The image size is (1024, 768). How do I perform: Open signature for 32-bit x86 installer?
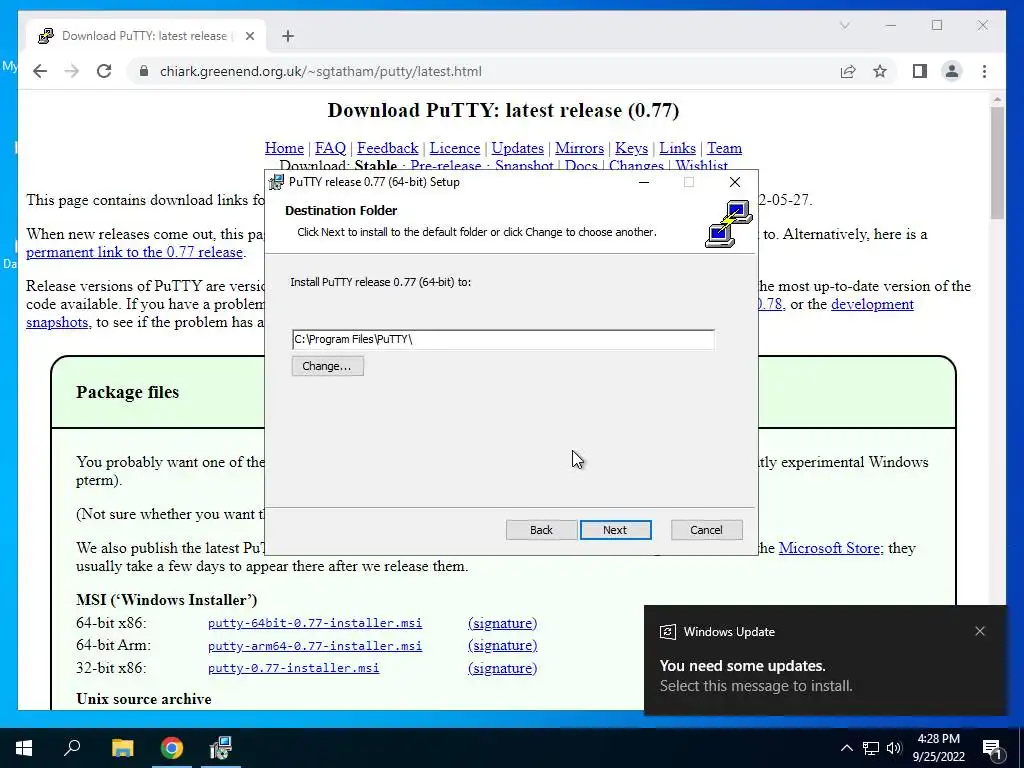pyautogui.click(x=502, y=668)
